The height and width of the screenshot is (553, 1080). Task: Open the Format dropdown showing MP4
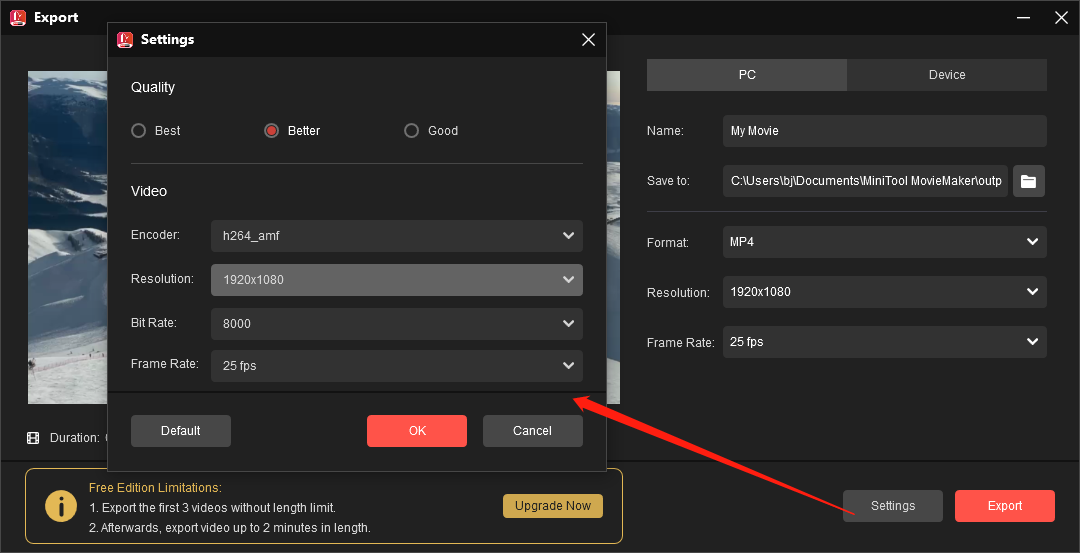884,242
